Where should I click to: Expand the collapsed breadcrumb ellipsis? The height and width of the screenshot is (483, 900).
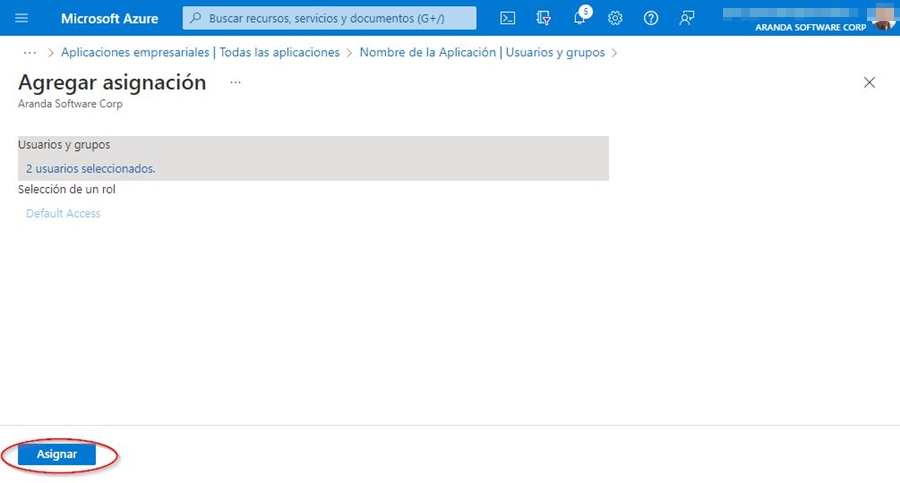pos(29,52)
